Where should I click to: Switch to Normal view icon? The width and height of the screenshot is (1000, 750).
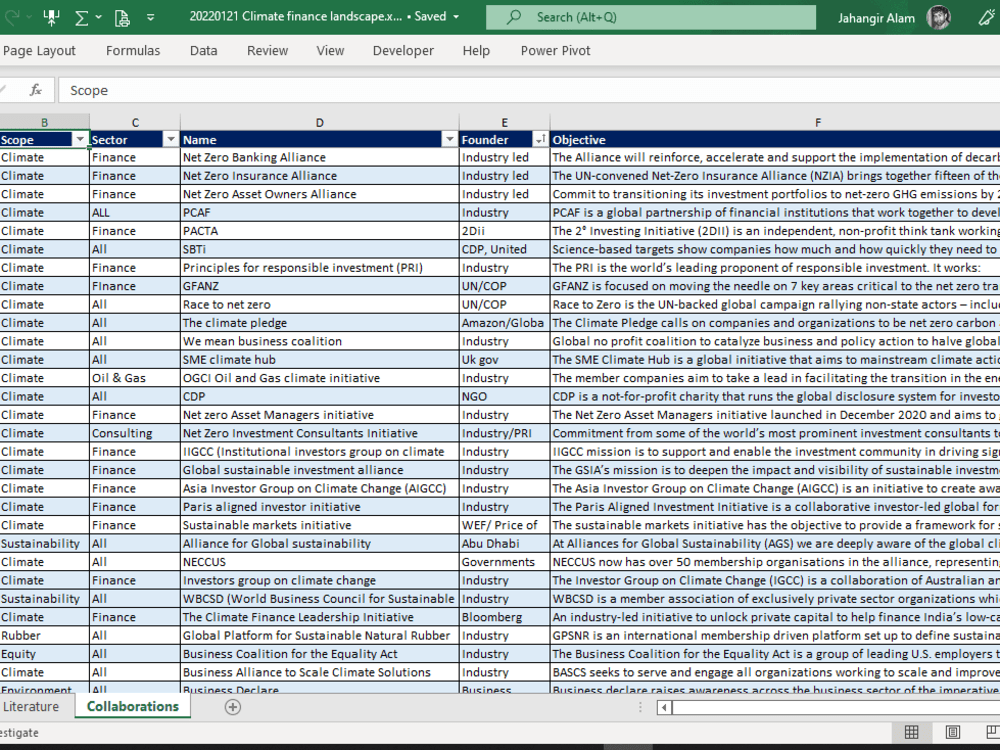tap(912, 732)
